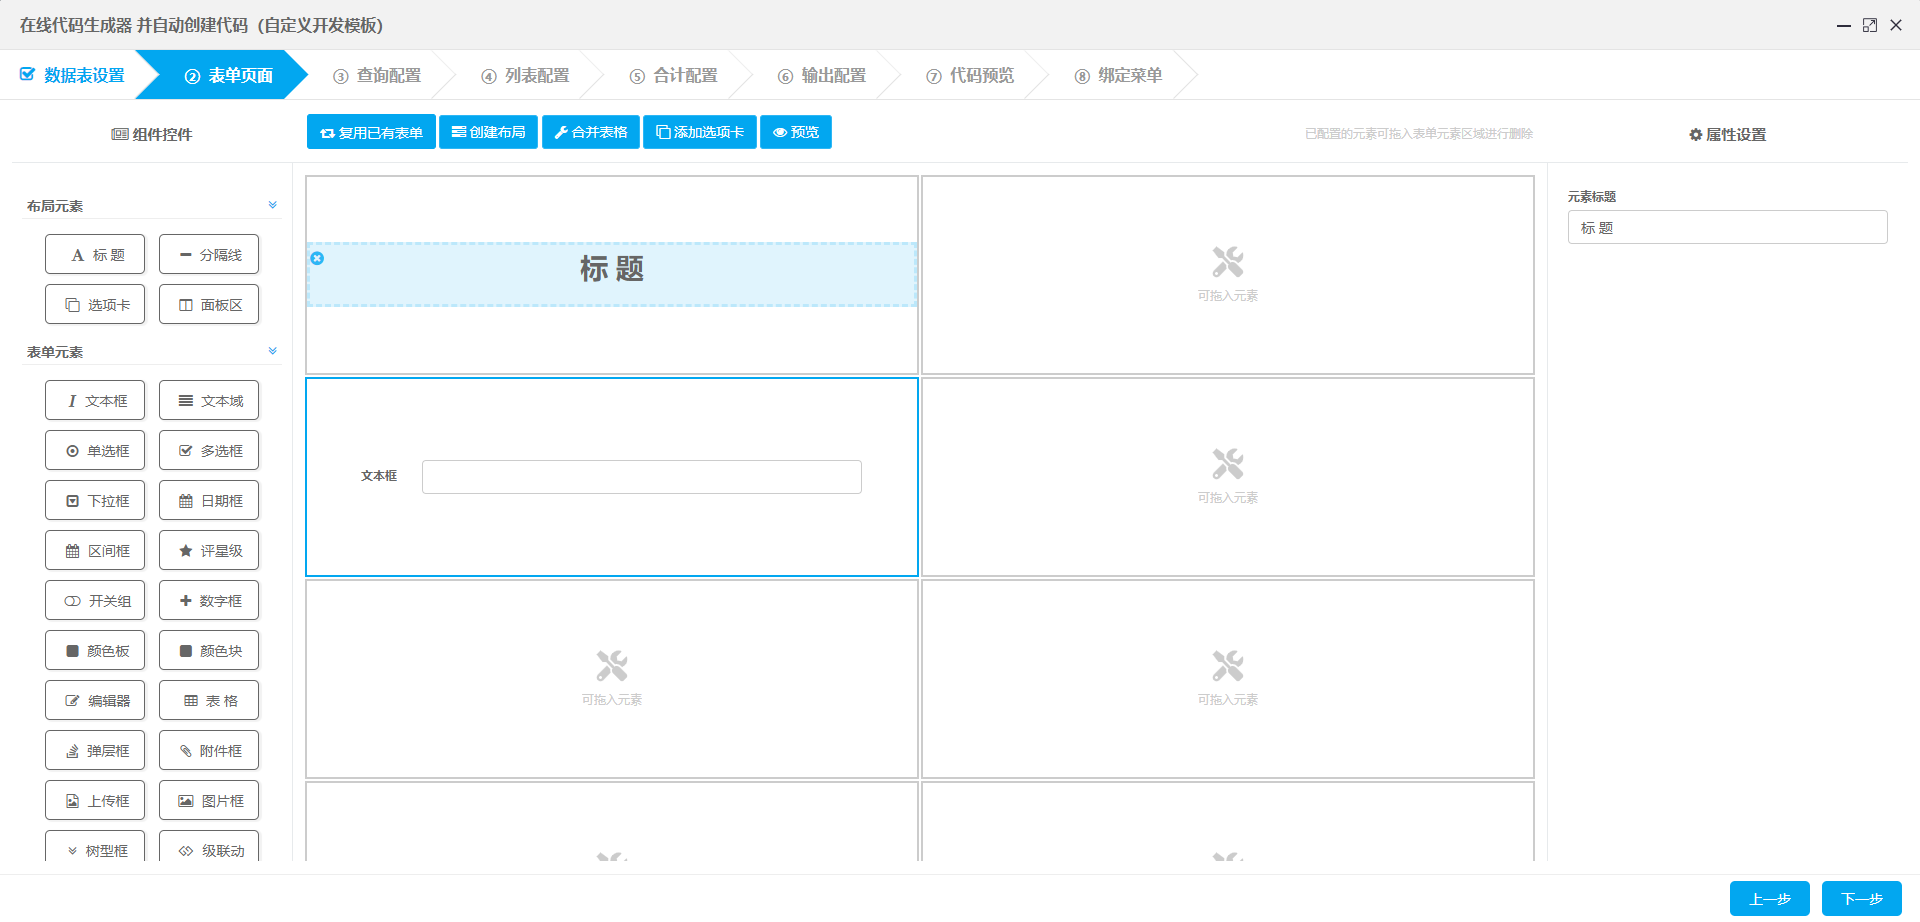Collapse the 布局元素 layout section

(x=272, y=204)
